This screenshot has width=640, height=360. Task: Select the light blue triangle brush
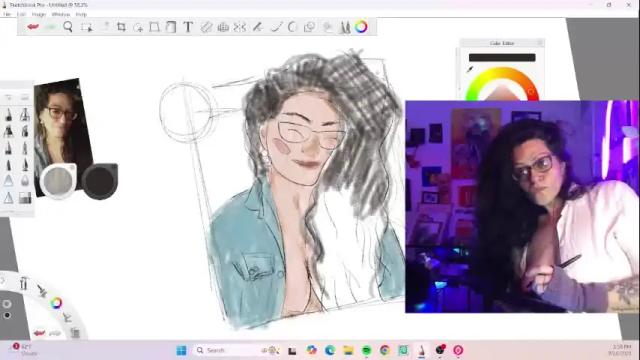coord(8,180)
